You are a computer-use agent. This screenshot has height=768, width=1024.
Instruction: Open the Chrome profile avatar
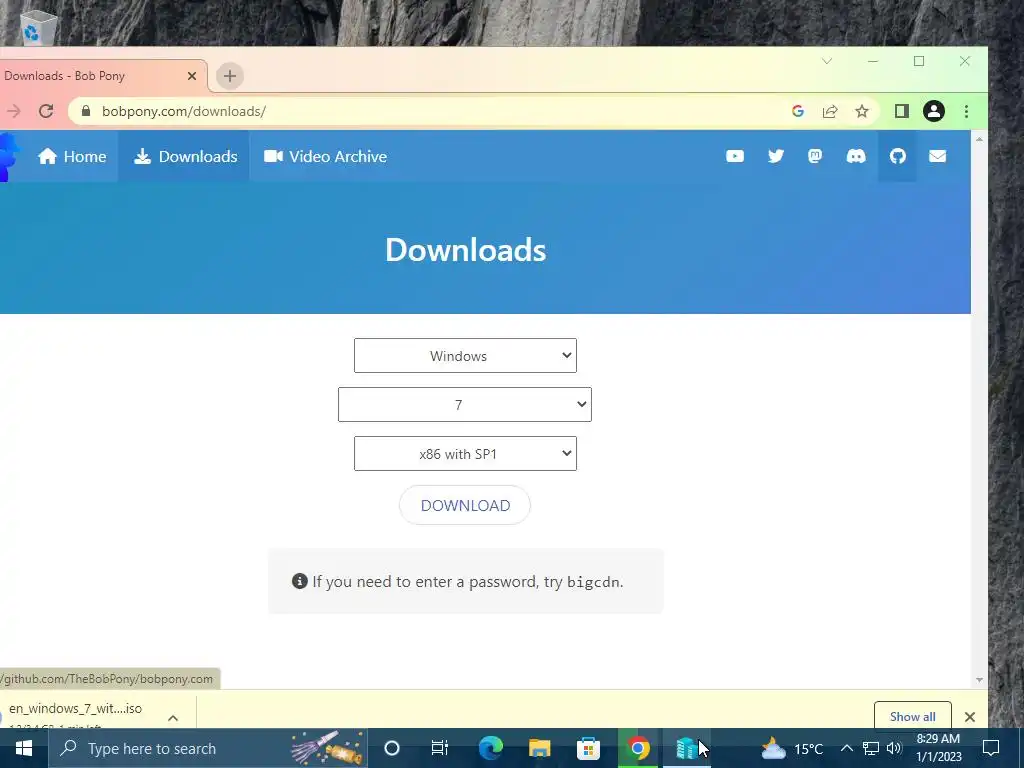click(934, 111)
